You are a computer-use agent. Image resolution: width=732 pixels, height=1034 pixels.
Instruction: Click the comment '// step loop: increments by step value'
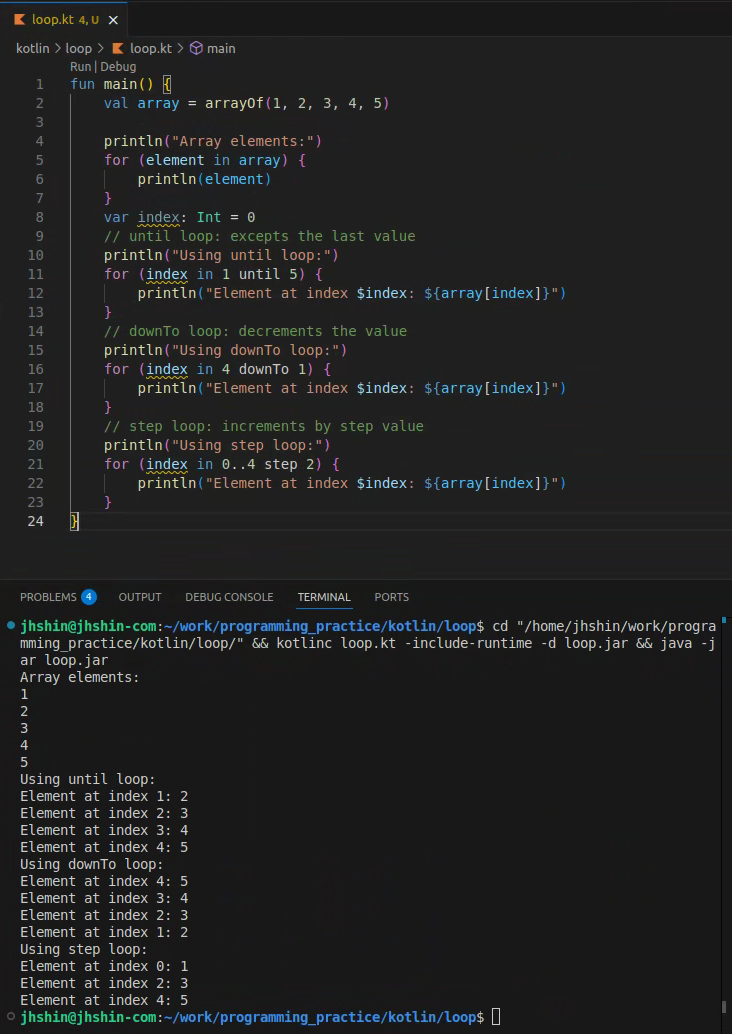tap(264, 426)
